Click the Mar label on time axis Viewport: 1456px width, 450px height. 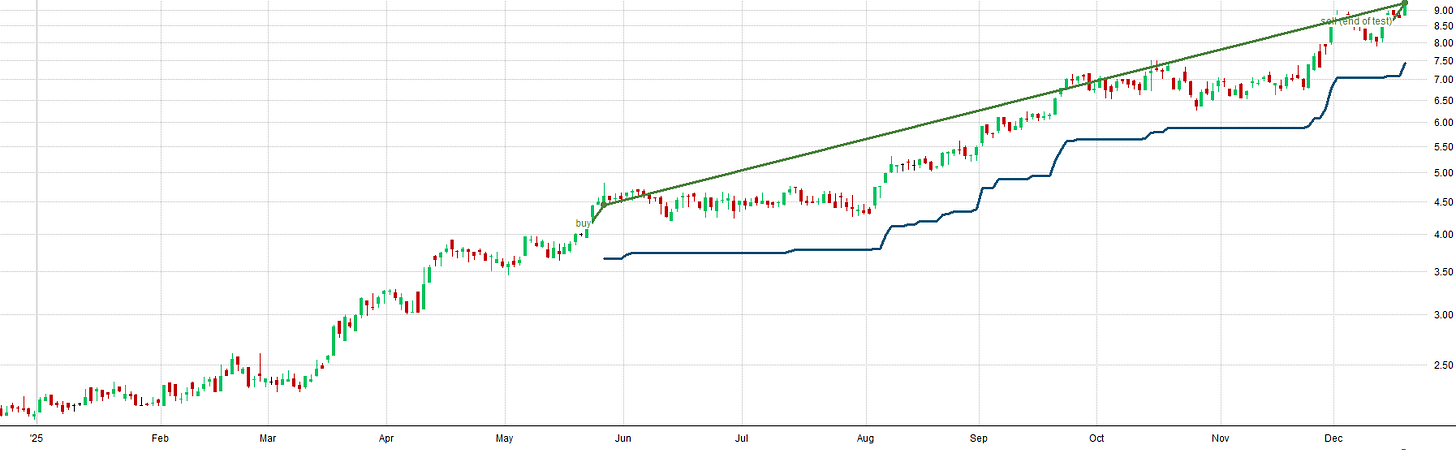point(267,438)
